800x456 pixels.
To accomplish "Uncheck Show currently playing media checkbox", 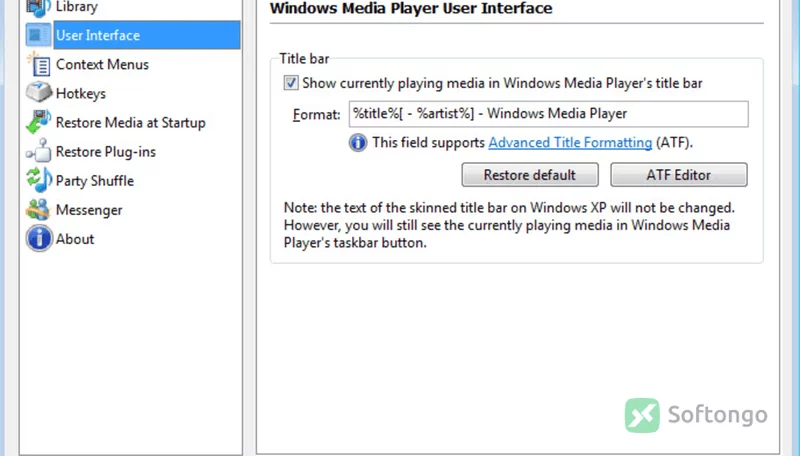I will point(291,83).
